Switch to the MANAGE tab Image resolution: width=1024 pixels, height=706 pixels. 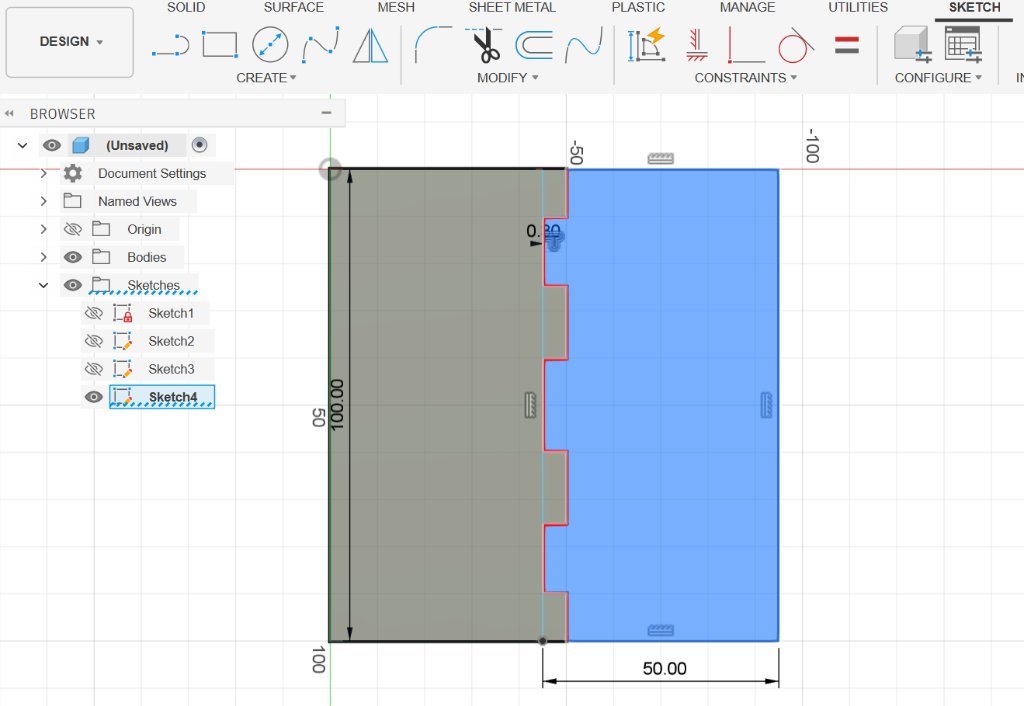click(x=747, y=7)
